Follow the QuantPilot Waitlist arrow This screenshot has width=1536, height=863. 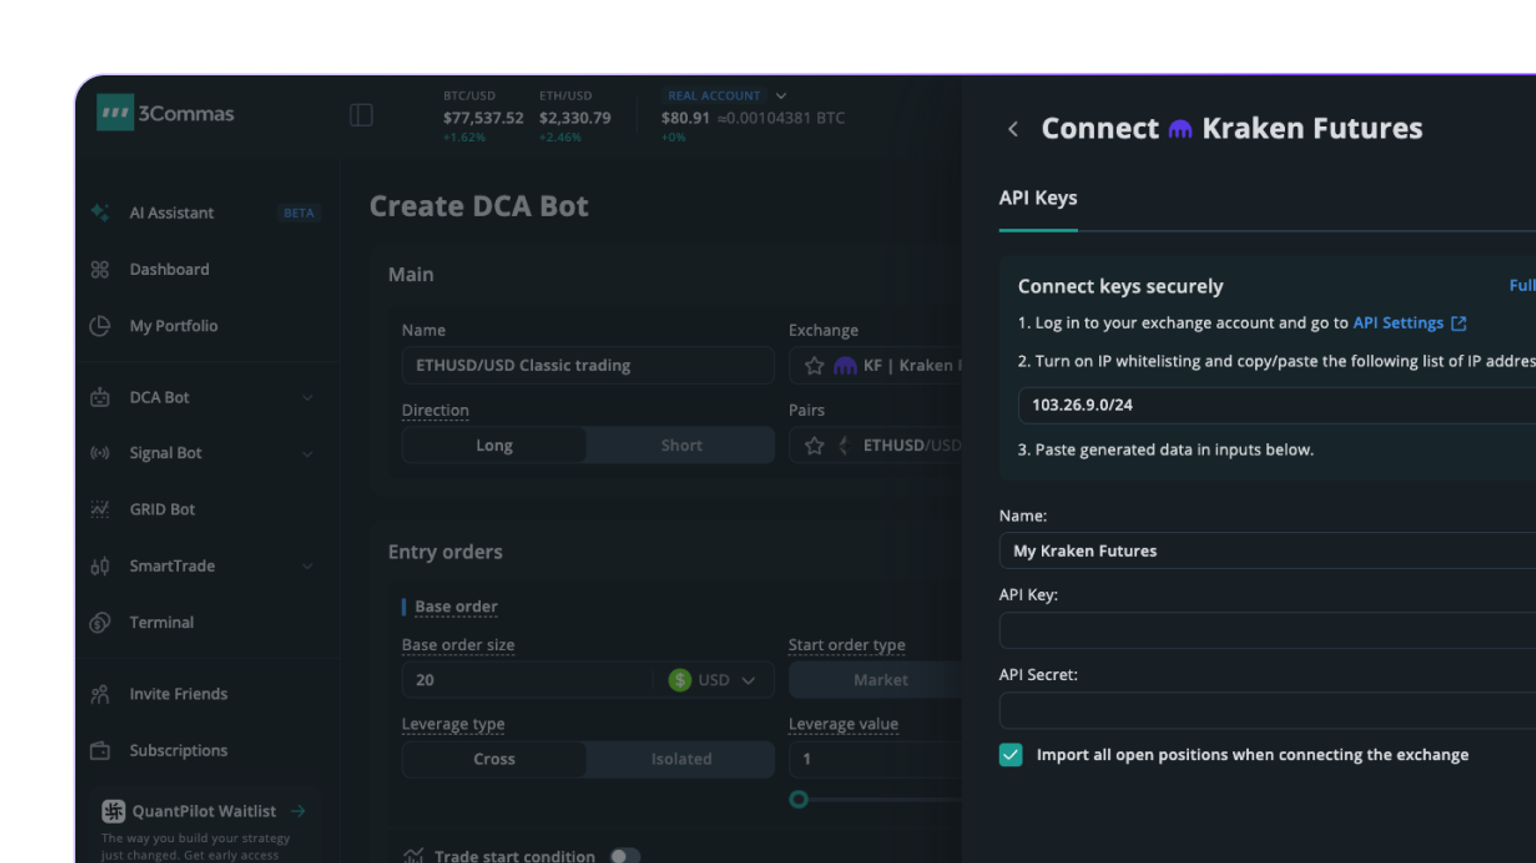tap(298, 811)
